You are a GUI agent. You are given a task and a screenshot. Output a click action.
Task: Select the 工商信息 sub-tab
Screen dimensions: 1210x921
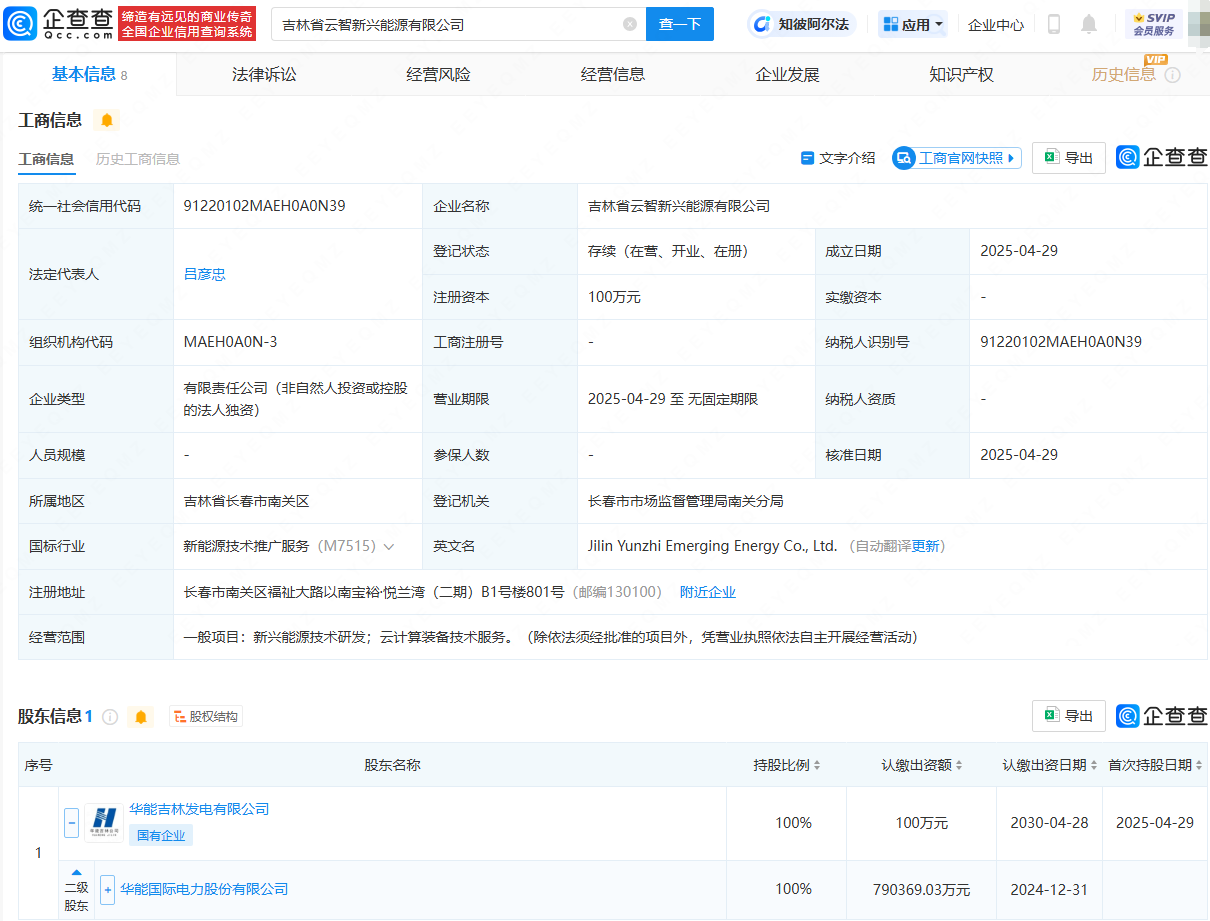(x=46, y=158)
